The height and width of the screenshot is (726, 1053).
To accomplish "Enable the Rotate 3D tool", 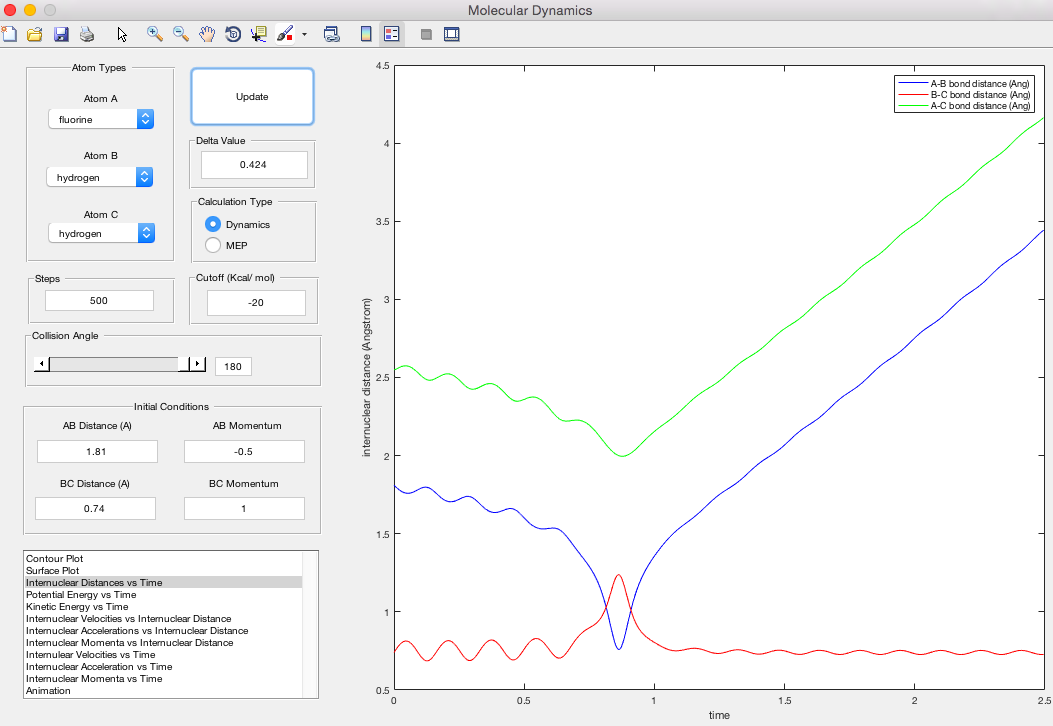I will [x=233, y=34].
